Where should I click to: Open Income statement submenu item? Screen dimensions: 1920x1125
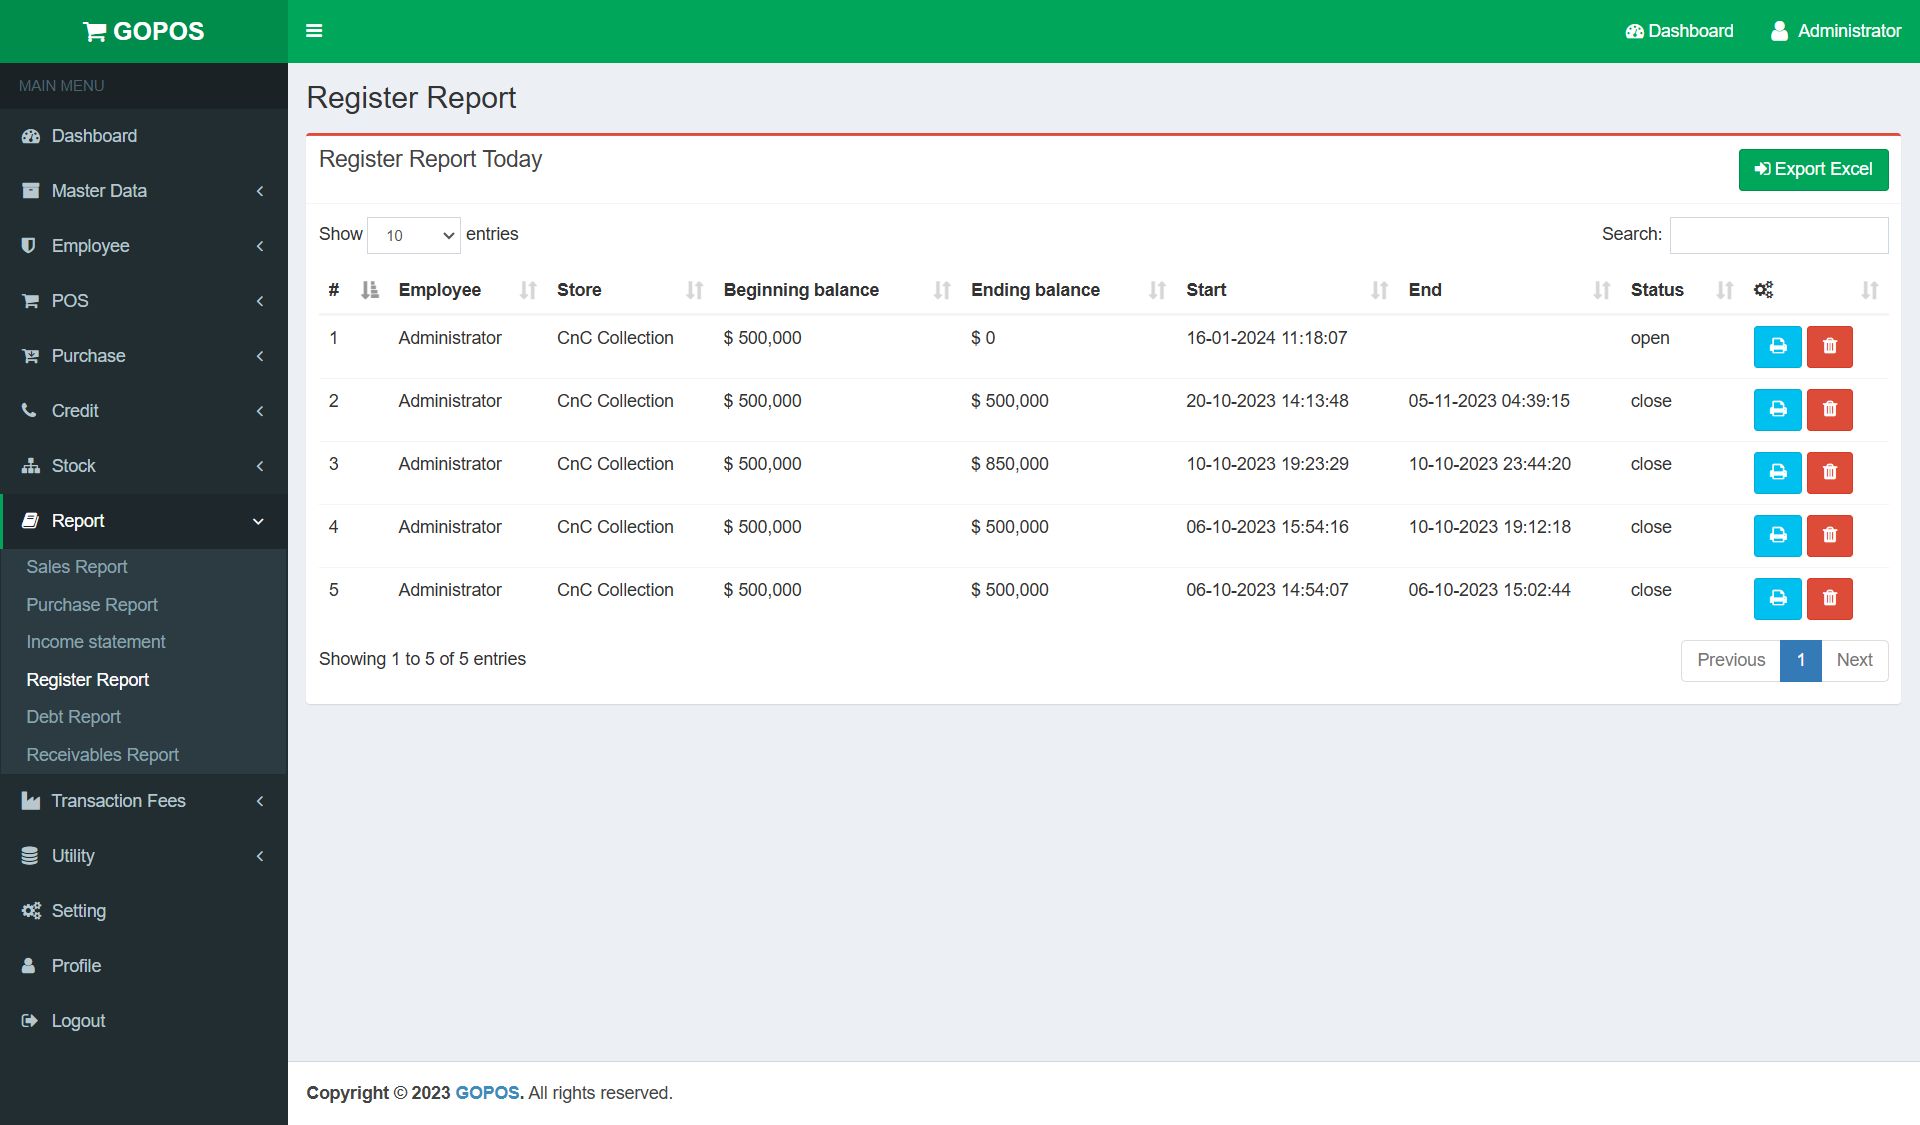(96, 642)
